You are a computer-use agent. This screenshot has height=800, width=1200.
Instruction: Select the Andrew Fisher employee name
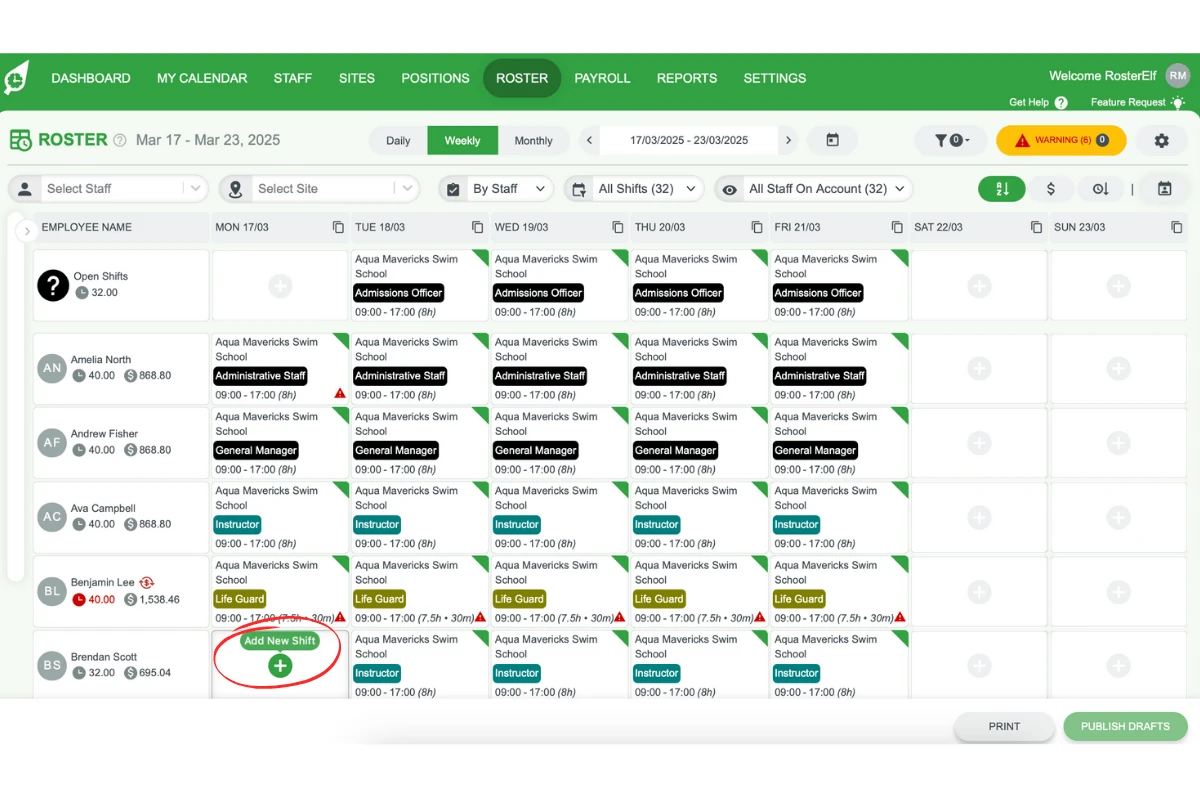point(104,434)
